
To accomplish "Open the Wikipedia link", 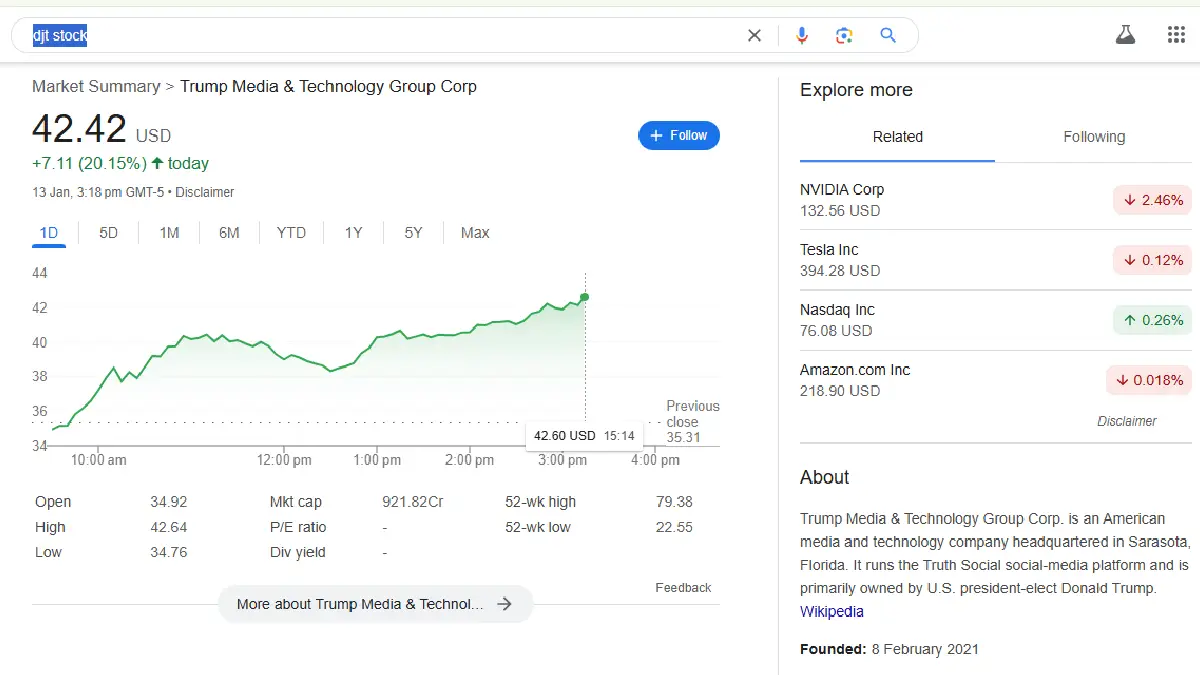I will coord(832,611).
